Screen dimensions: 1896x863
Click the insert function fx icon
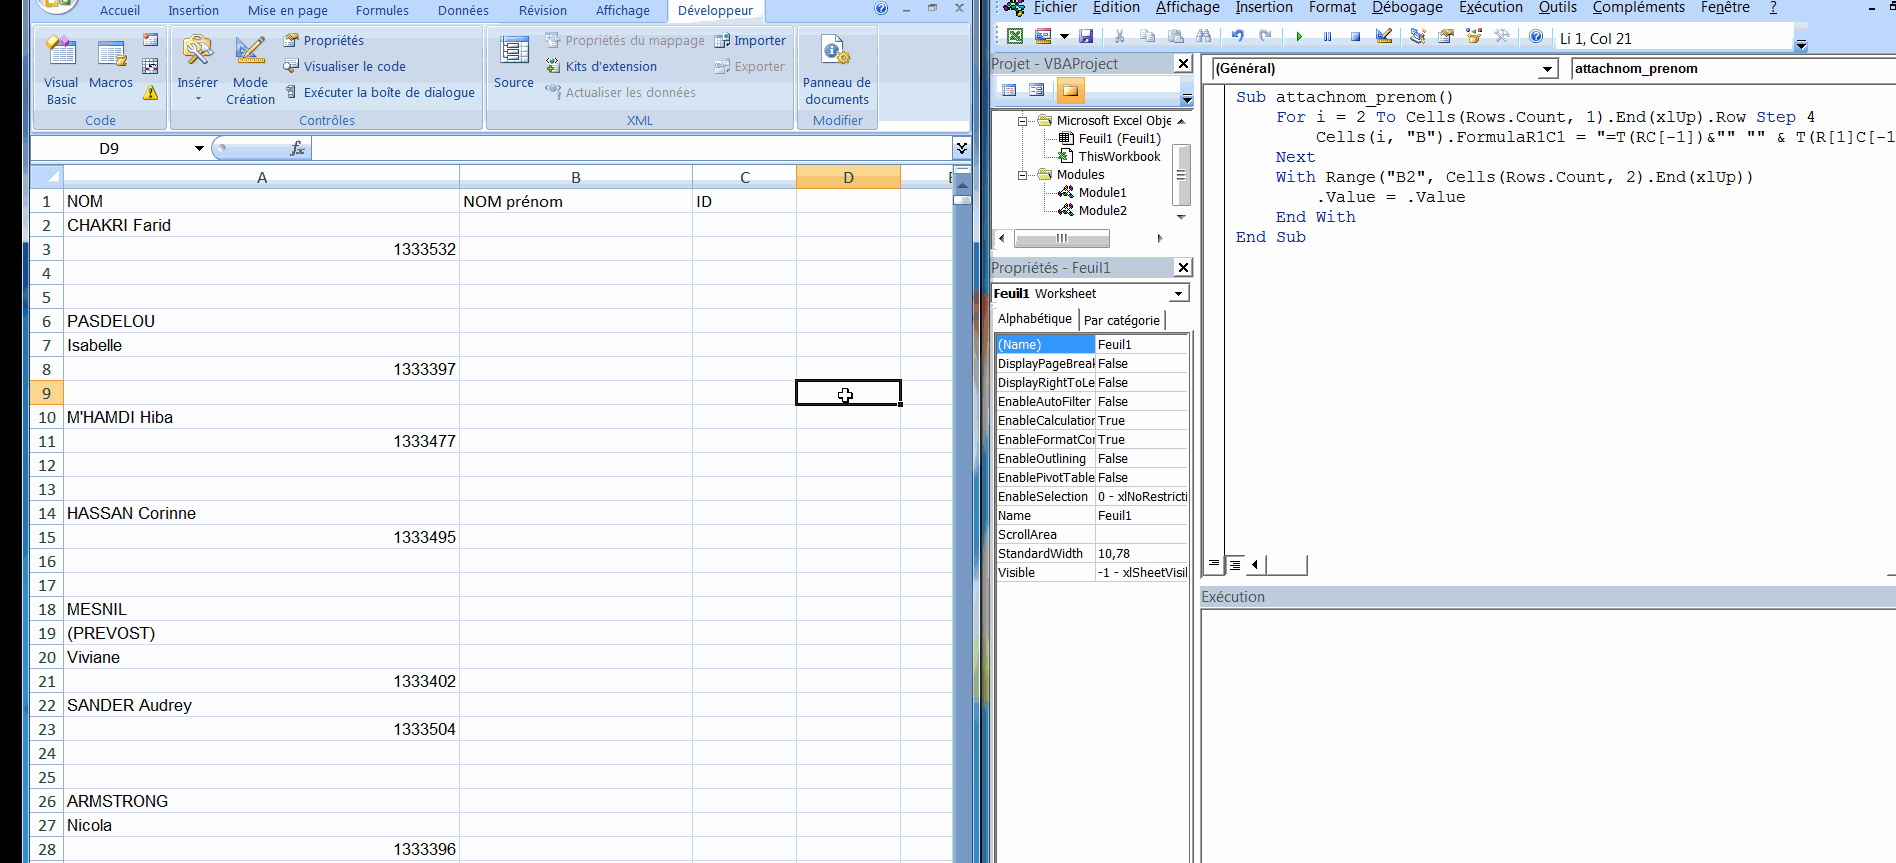click(x=297, y=148)
